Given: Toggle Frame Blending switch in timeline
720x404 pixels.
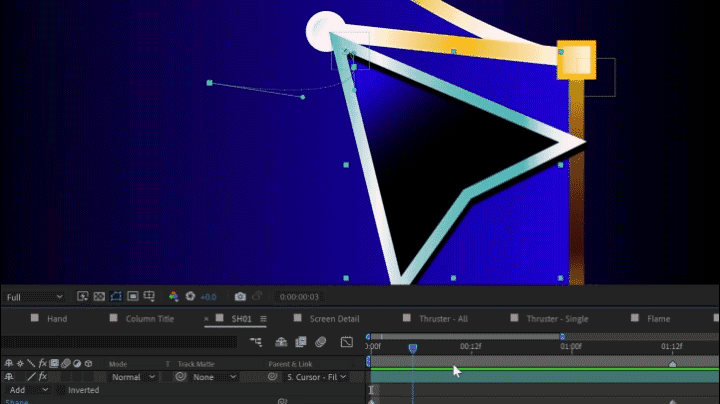Looking at the screenshot, I should [x=301, y=342].
